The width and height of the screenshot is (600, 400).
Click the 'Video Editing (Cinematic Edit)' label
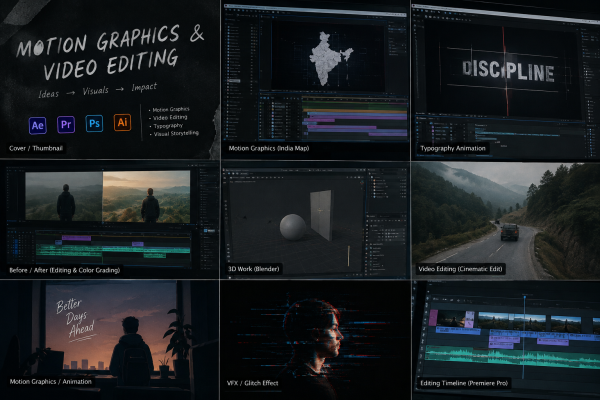click(x=460, y=269)
